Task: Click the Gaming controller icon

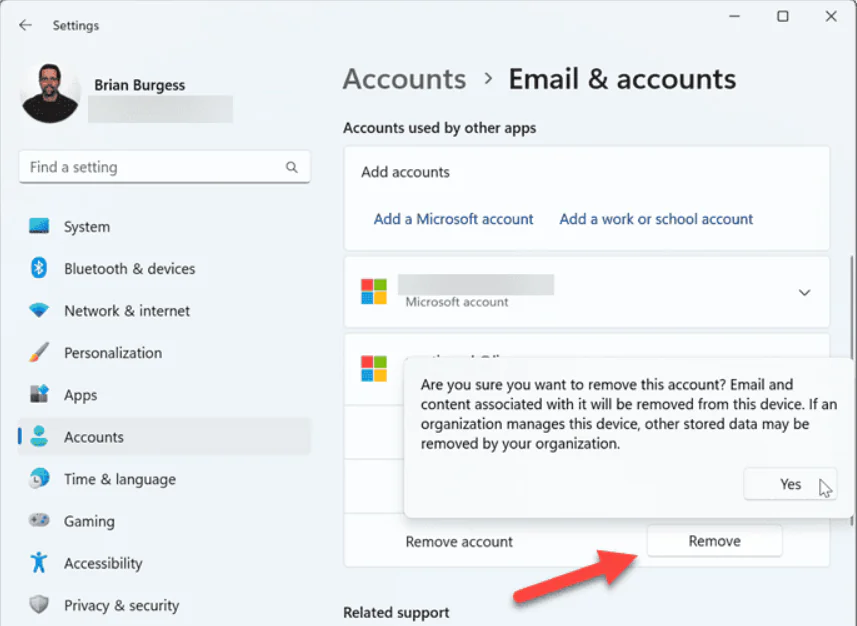Action: [x=39, y=521]
